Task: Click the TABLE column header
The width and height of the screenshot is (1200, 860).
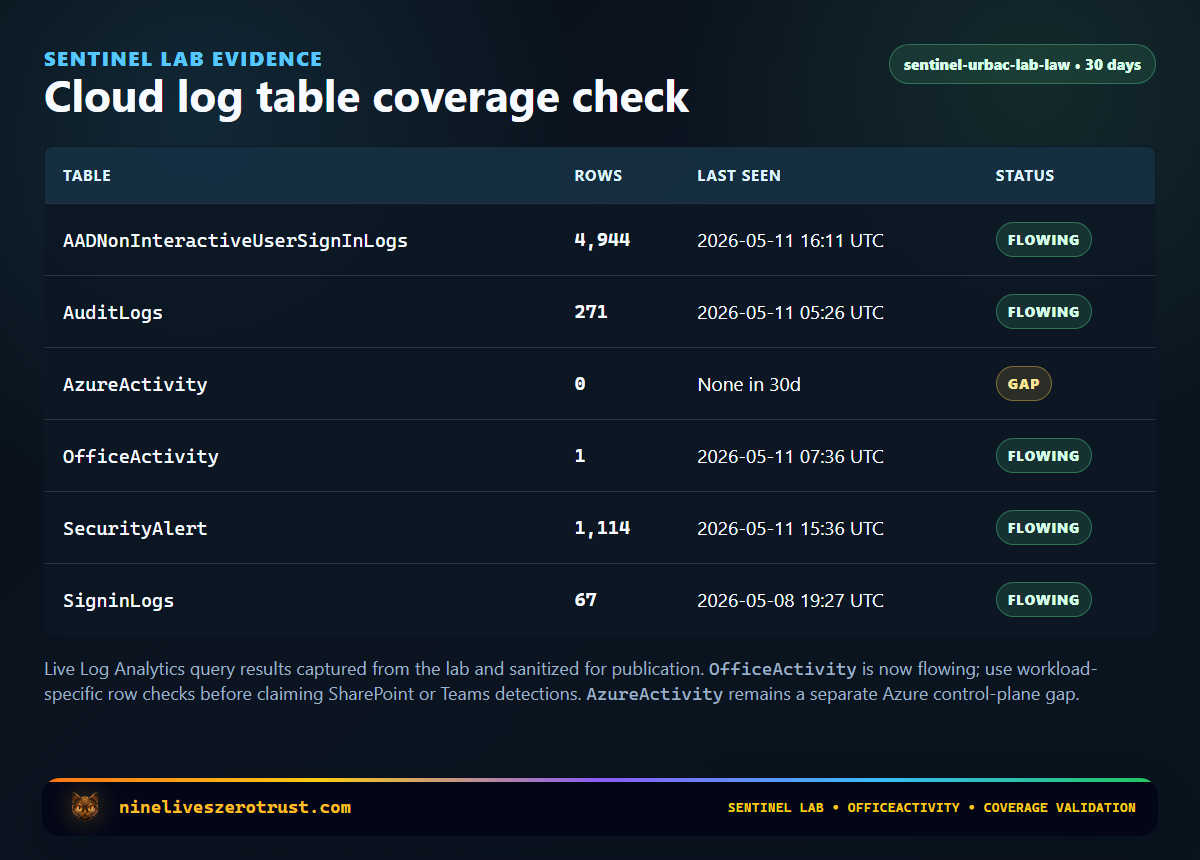Action: (x=87, y=175)
